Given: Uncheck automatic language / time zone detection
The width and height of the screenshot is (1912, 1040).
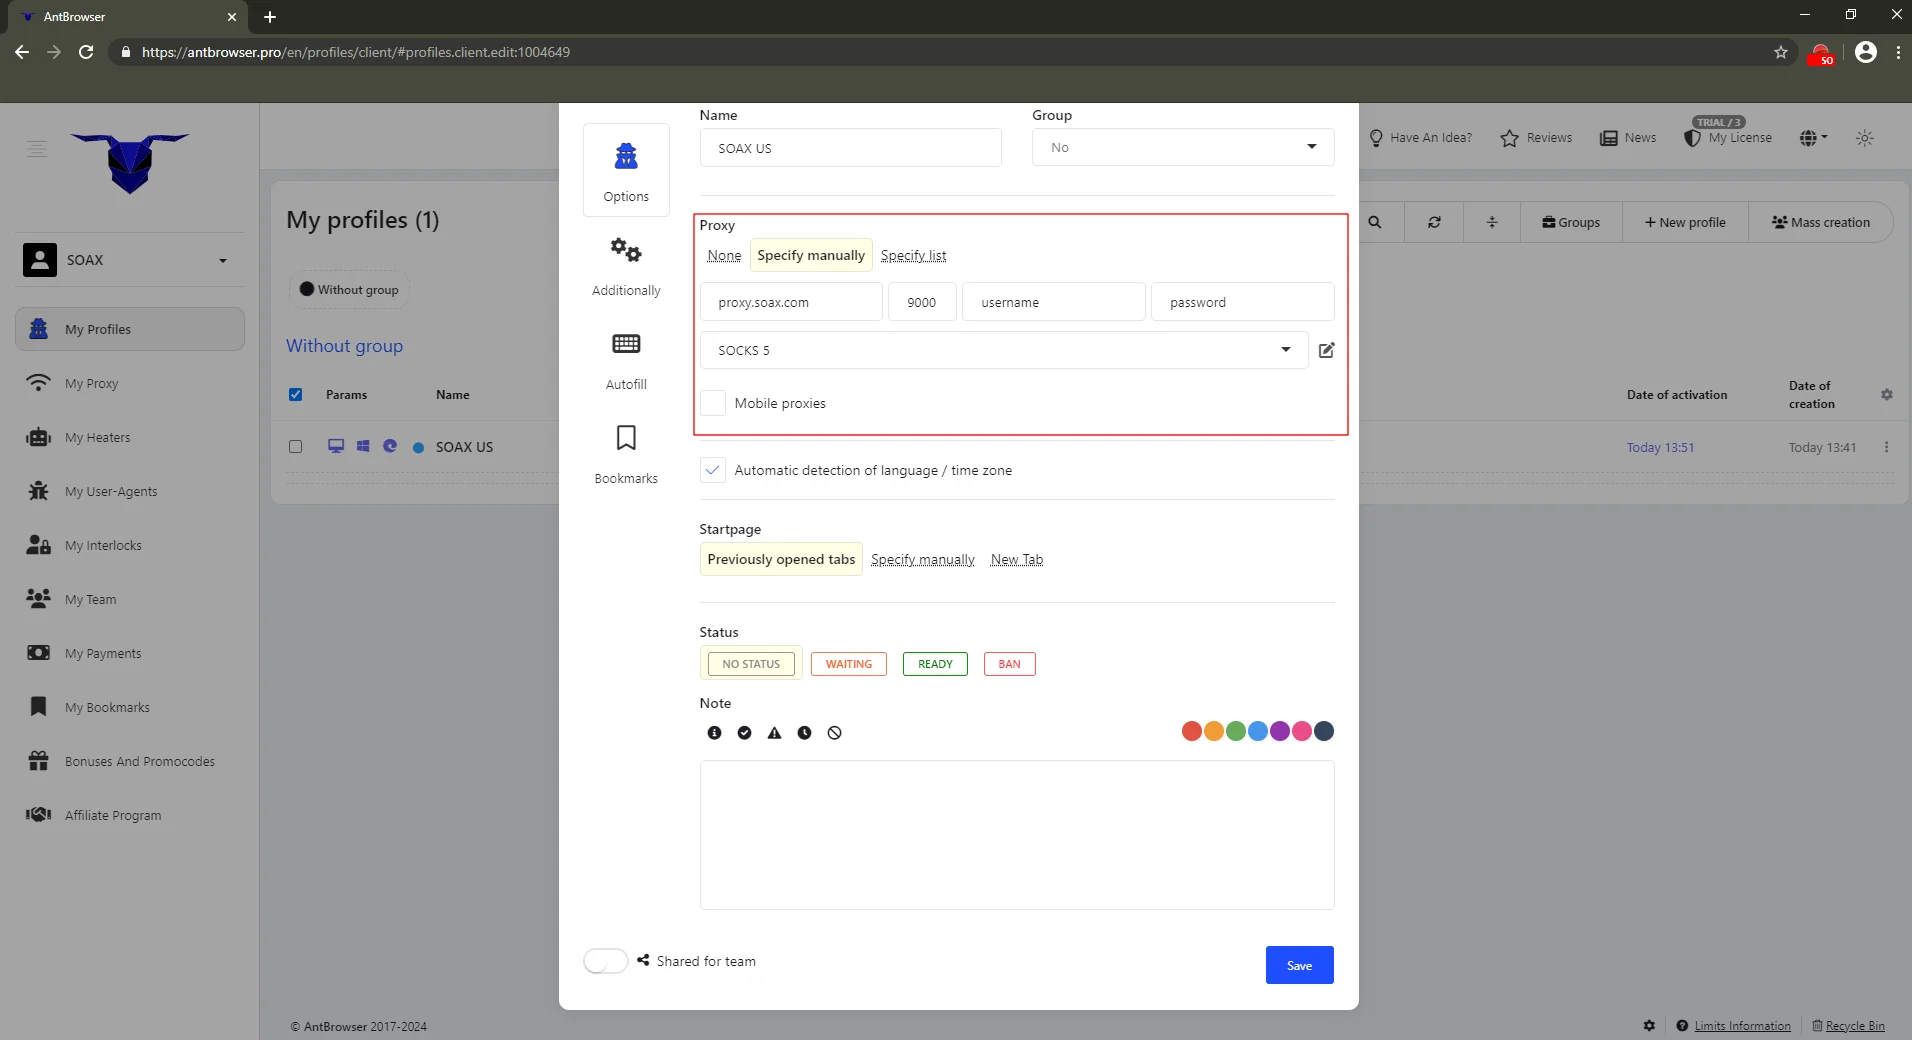Looking at the screenshot, I should coord(713,470).
